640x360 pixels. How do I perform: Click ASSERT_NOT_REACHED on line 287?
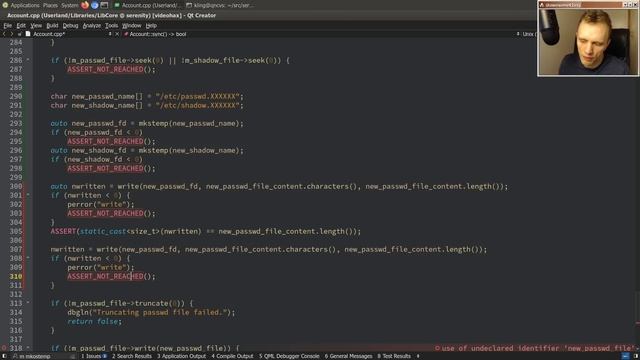105,69
